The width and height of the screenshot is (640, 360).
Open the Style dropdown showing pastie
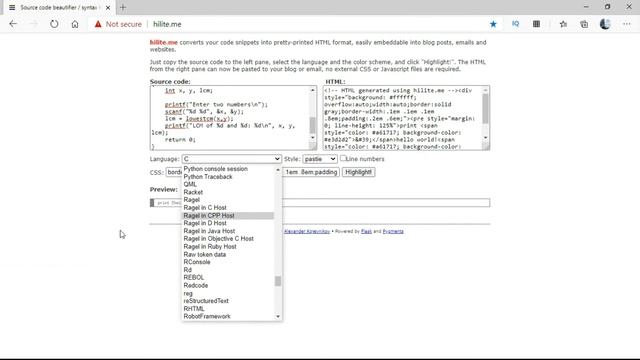click(x=320, y=159)
